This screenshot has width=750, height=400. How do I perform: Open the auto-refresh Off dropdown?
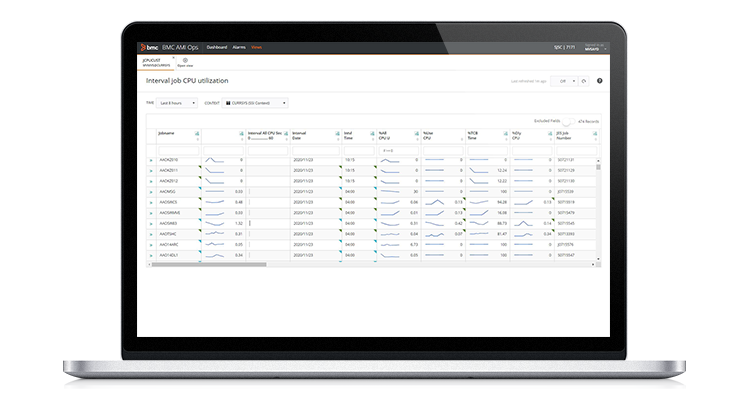(x=565, y=79)
